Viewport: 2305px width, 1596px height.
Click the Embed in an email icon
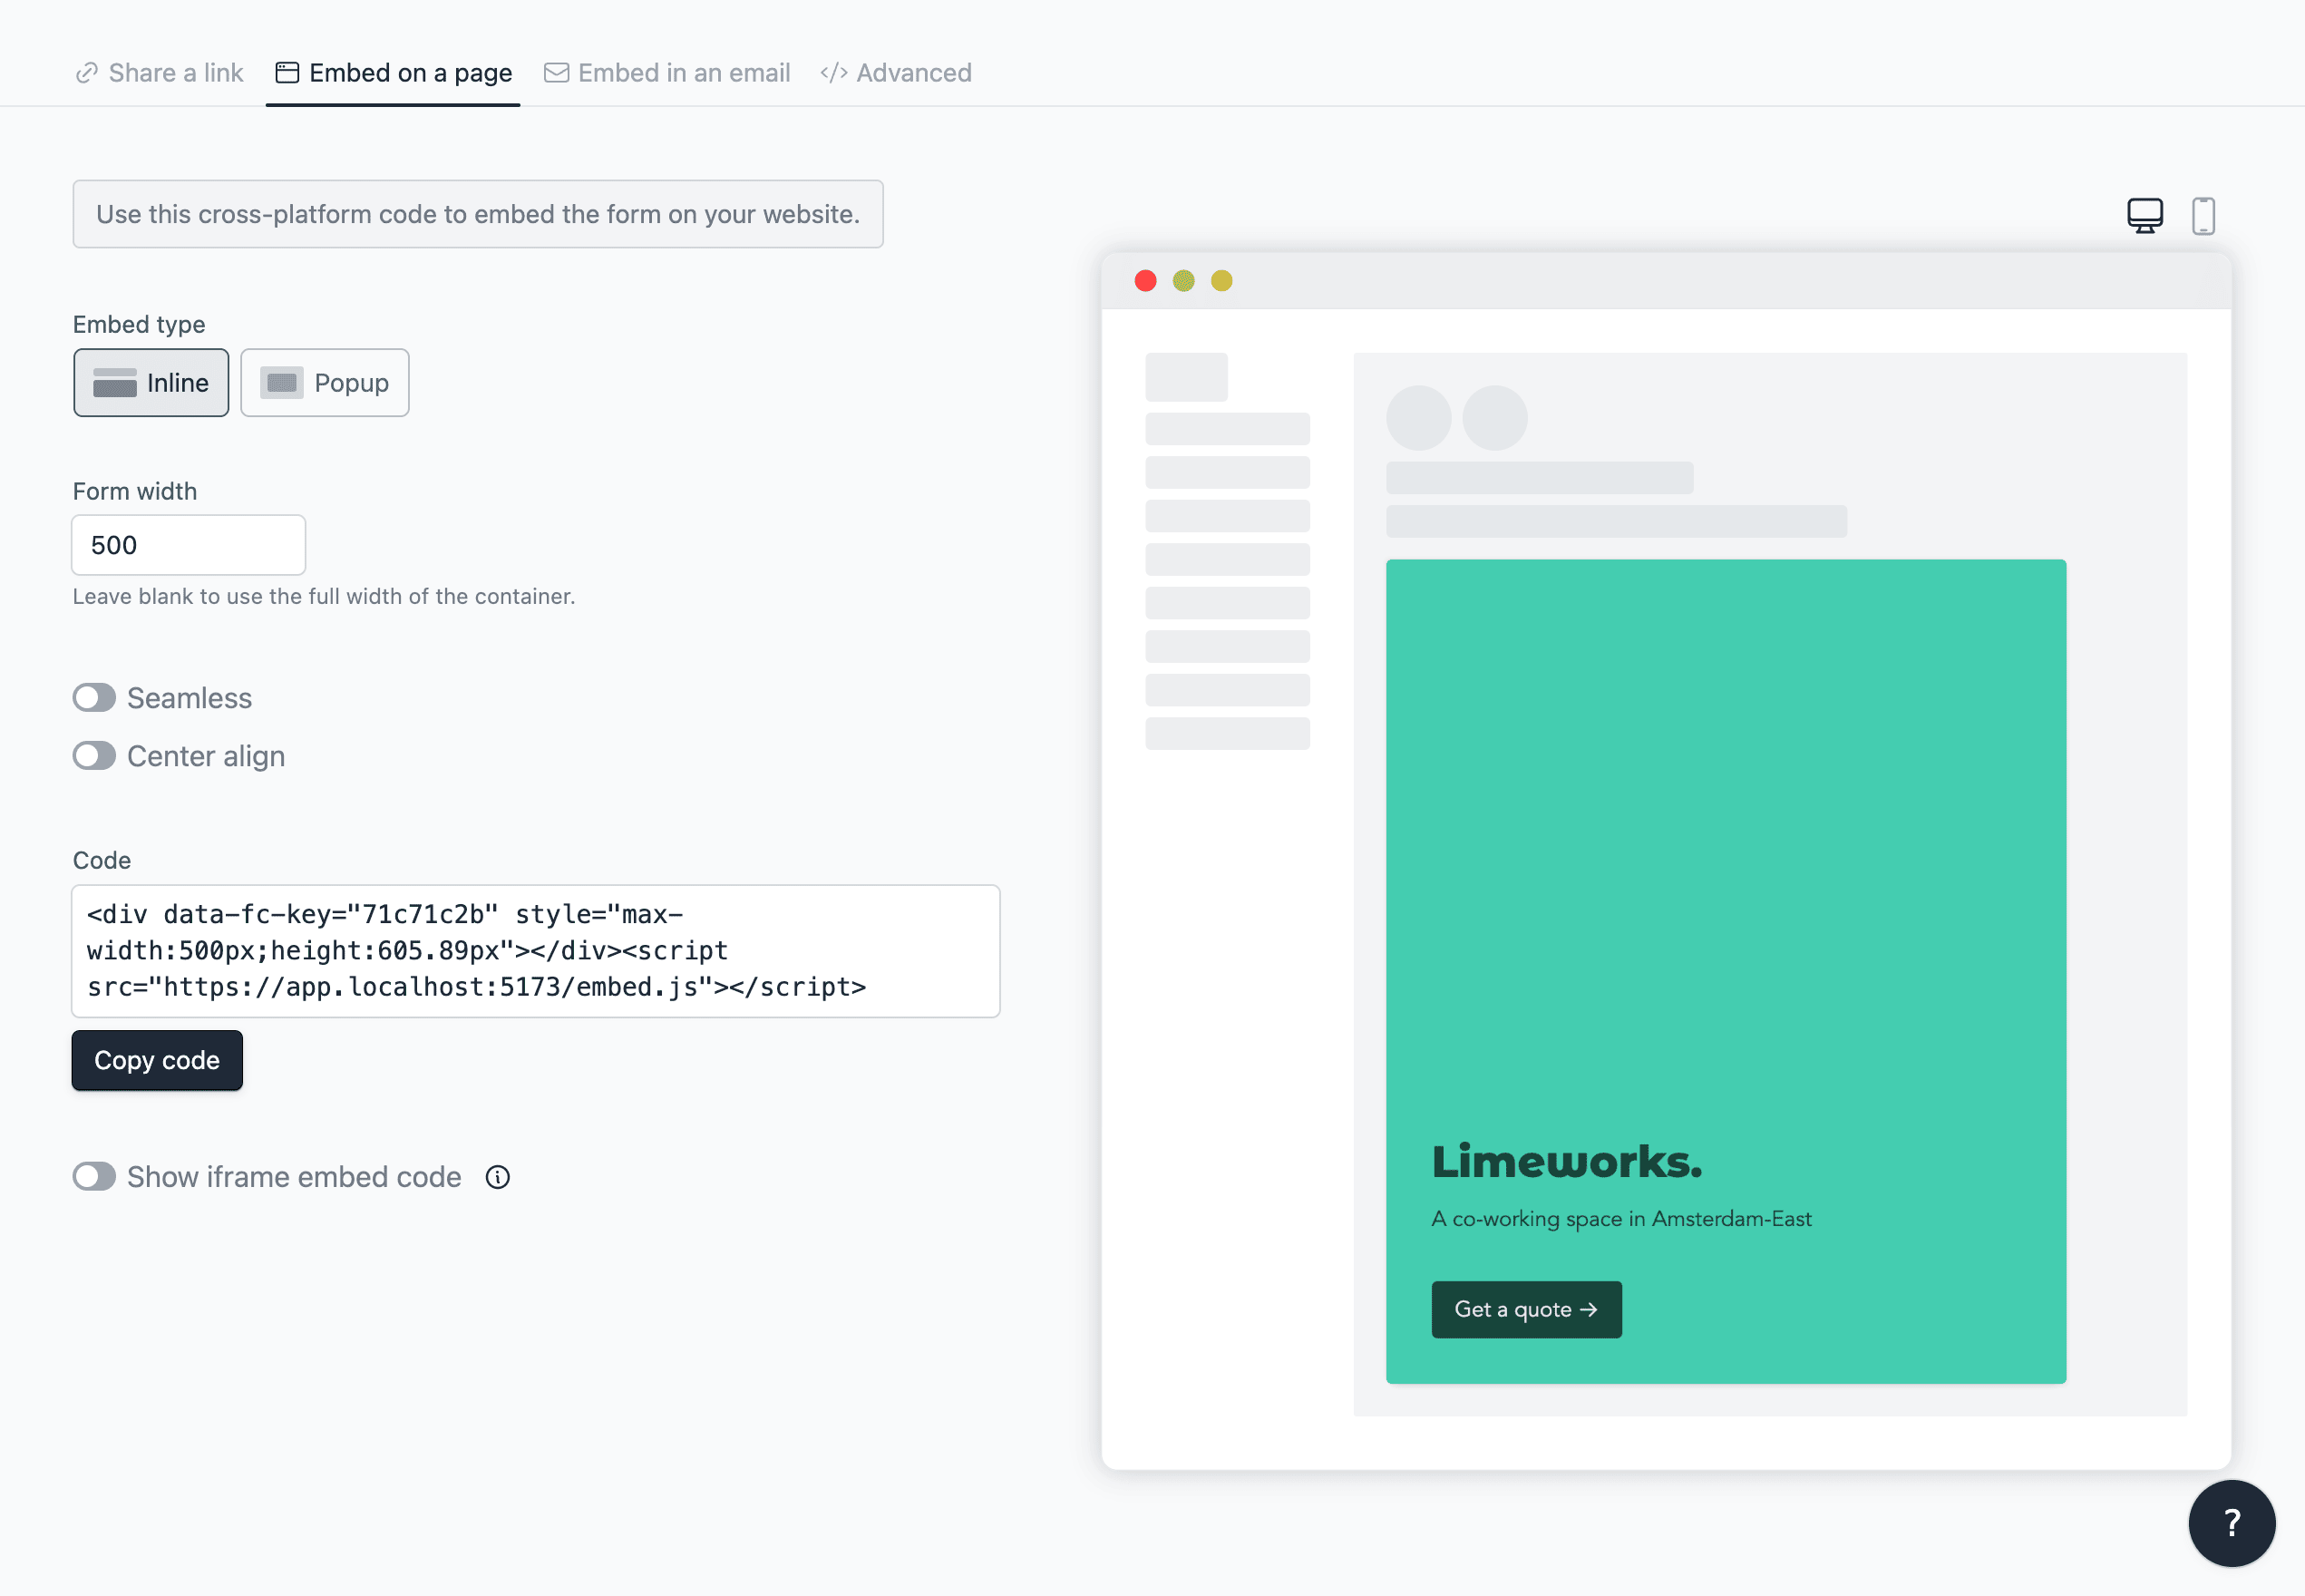557,72
